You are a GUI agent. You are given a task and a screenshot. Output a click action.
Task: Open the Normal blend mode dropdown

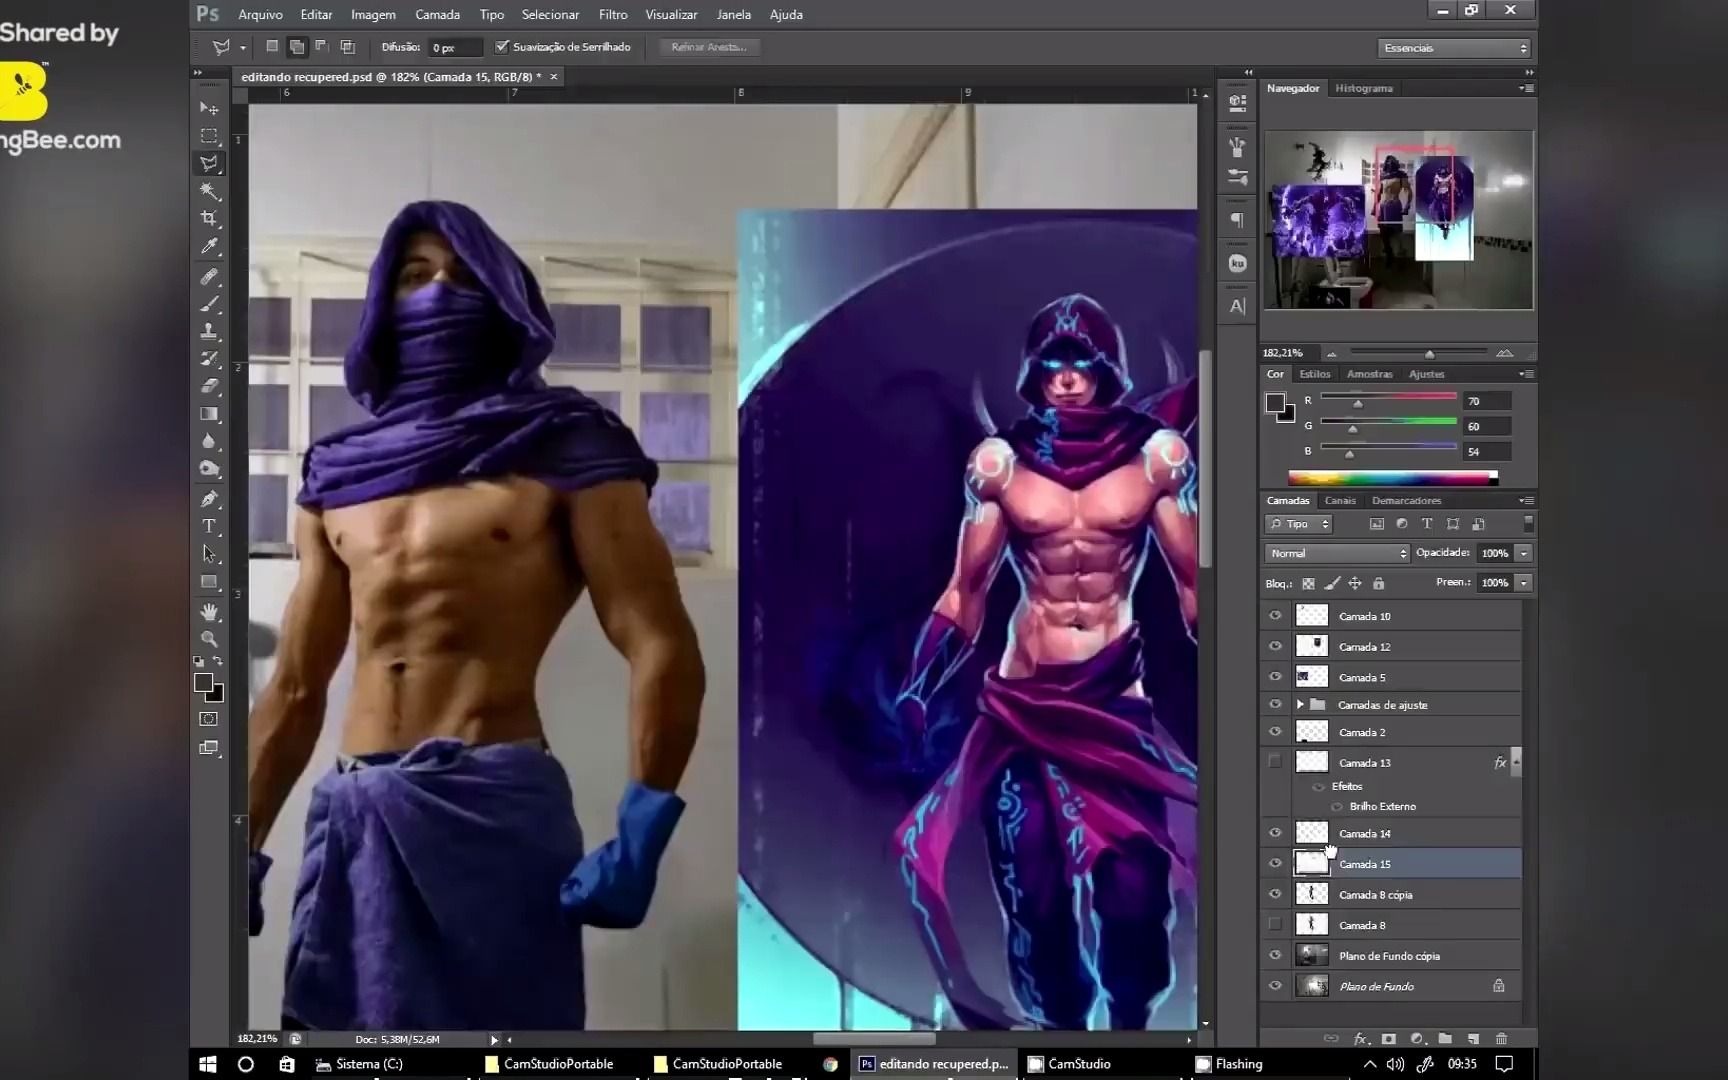1337,553
